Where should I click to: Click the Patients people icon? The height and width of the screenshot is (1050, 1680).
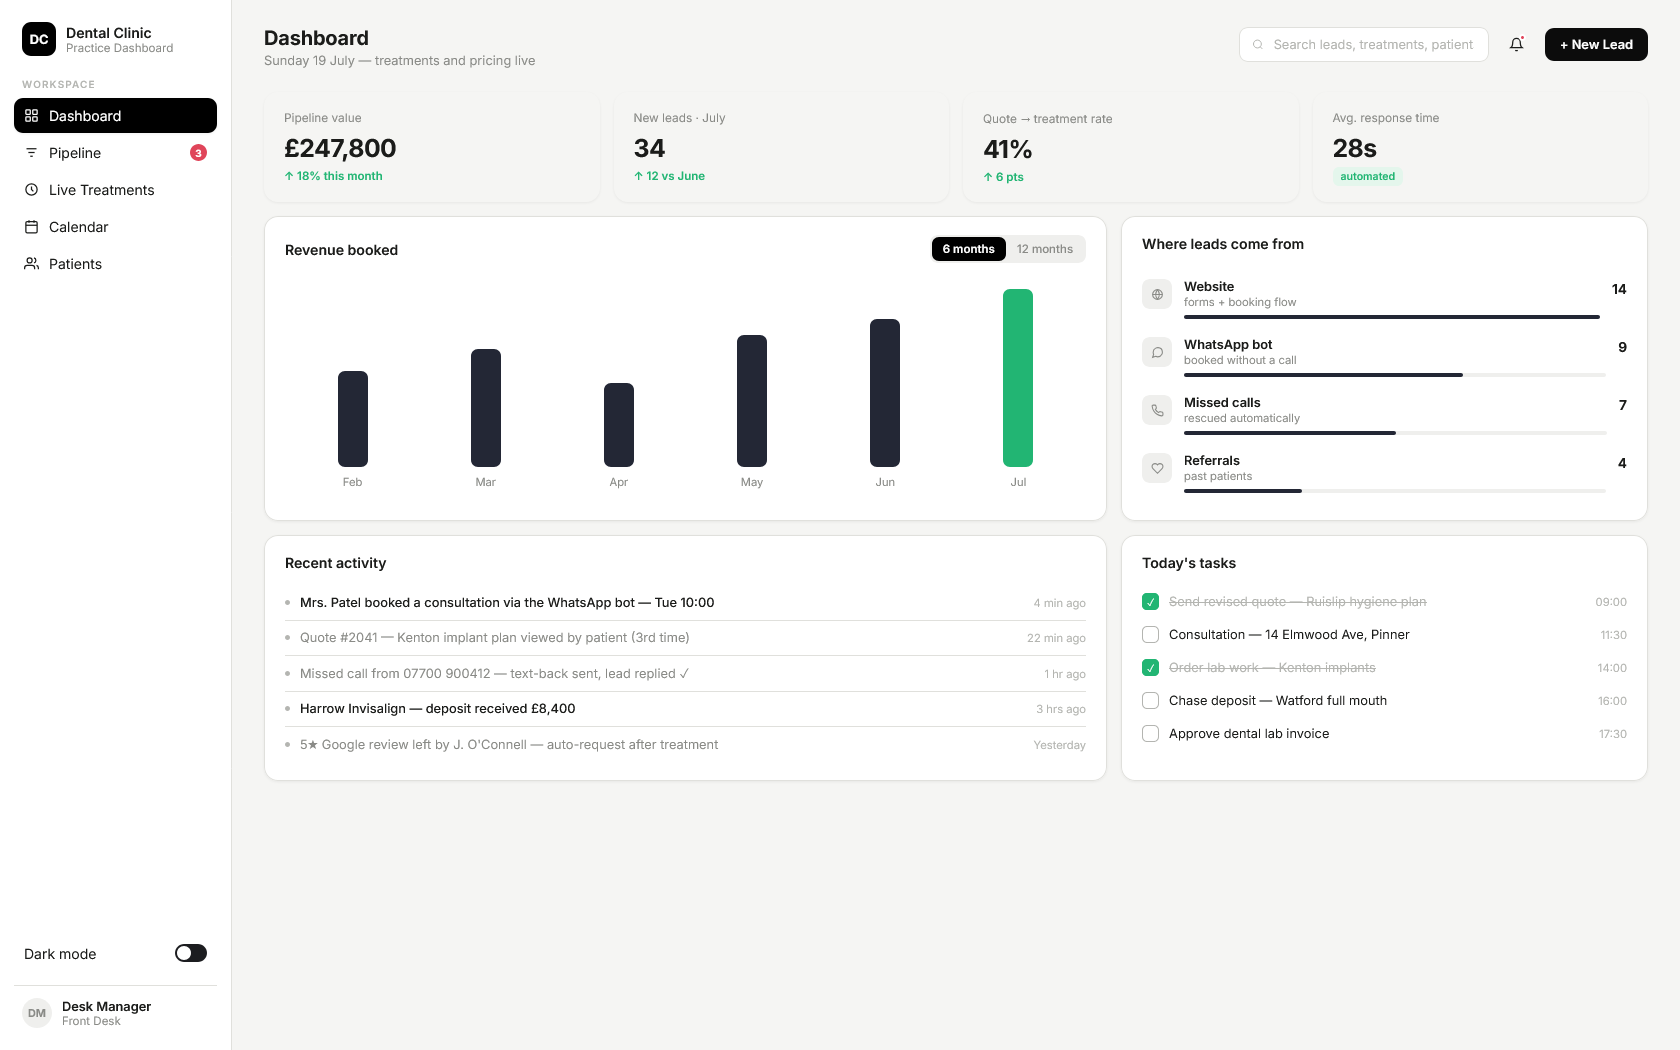pyautogui.click(x=31, y=264)
